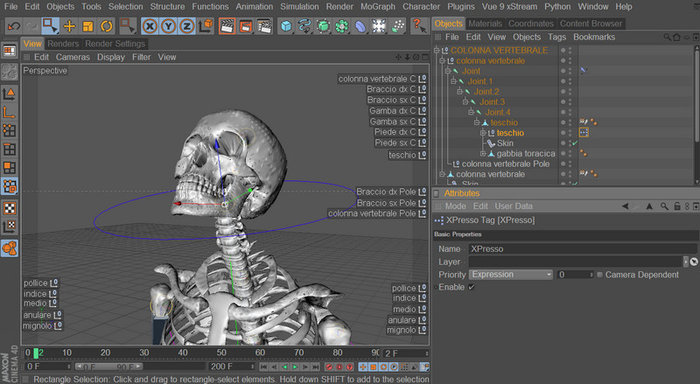Click the Undo arrow icon
The width and height of the screenshot is (700, 384).
14,26
